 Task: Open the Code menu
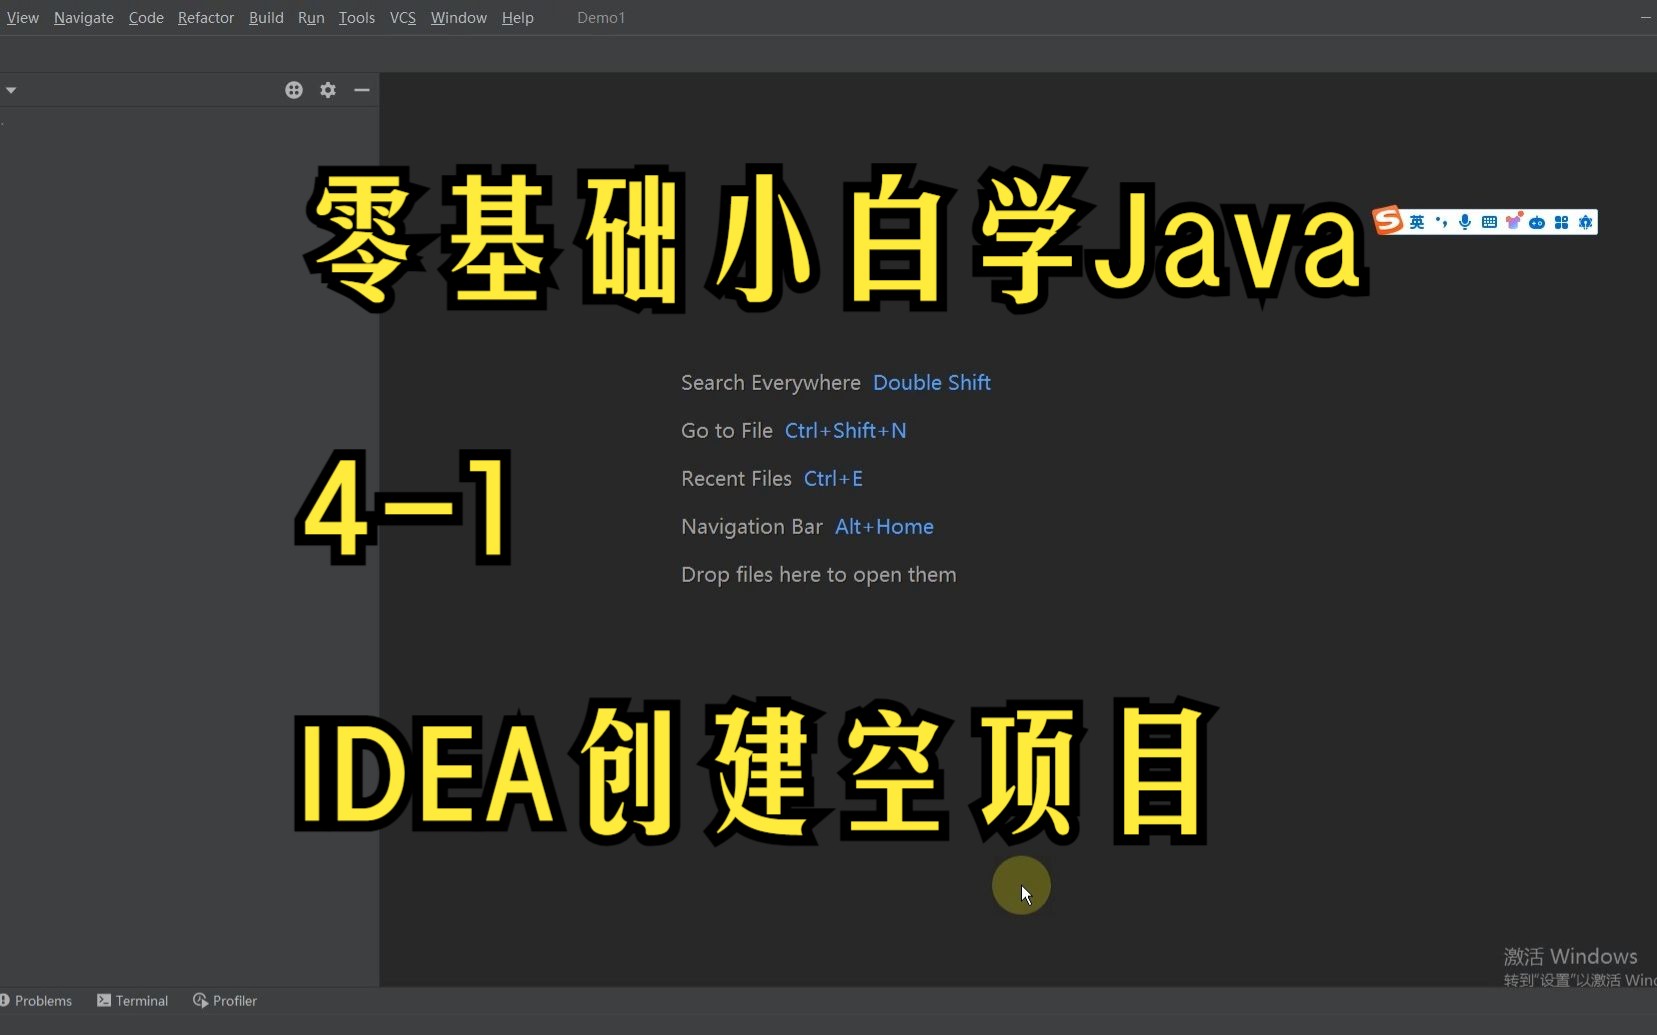click(x=146, y=18)
